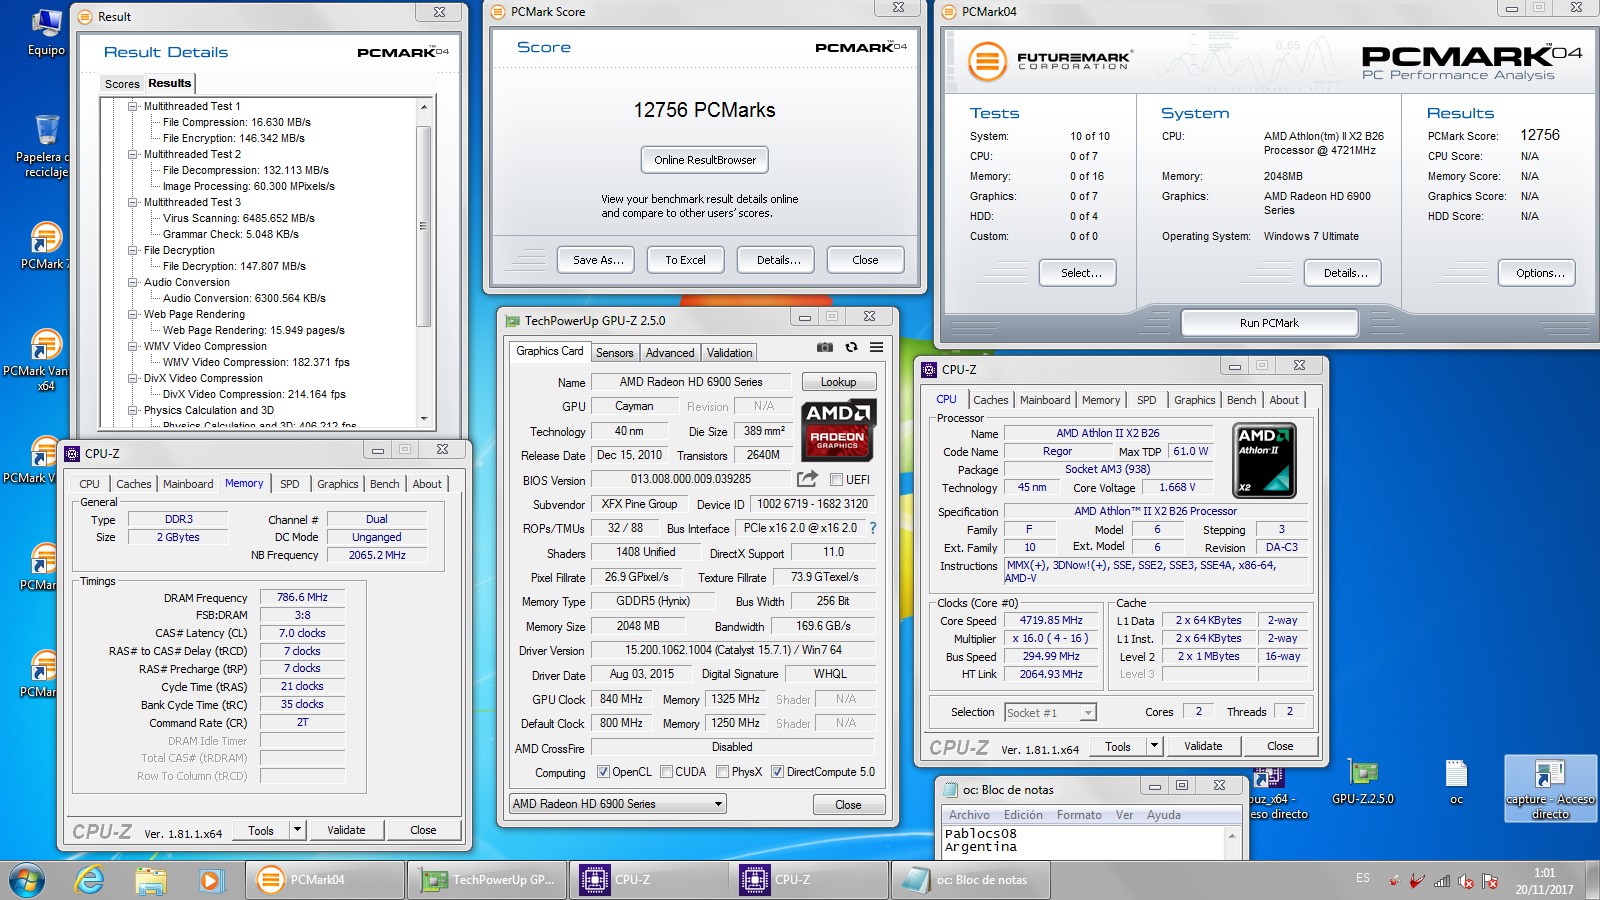1600x900 pixels.
Task: Switch to Sensors tab in GPU-Z
Action: tap(614, 353)
